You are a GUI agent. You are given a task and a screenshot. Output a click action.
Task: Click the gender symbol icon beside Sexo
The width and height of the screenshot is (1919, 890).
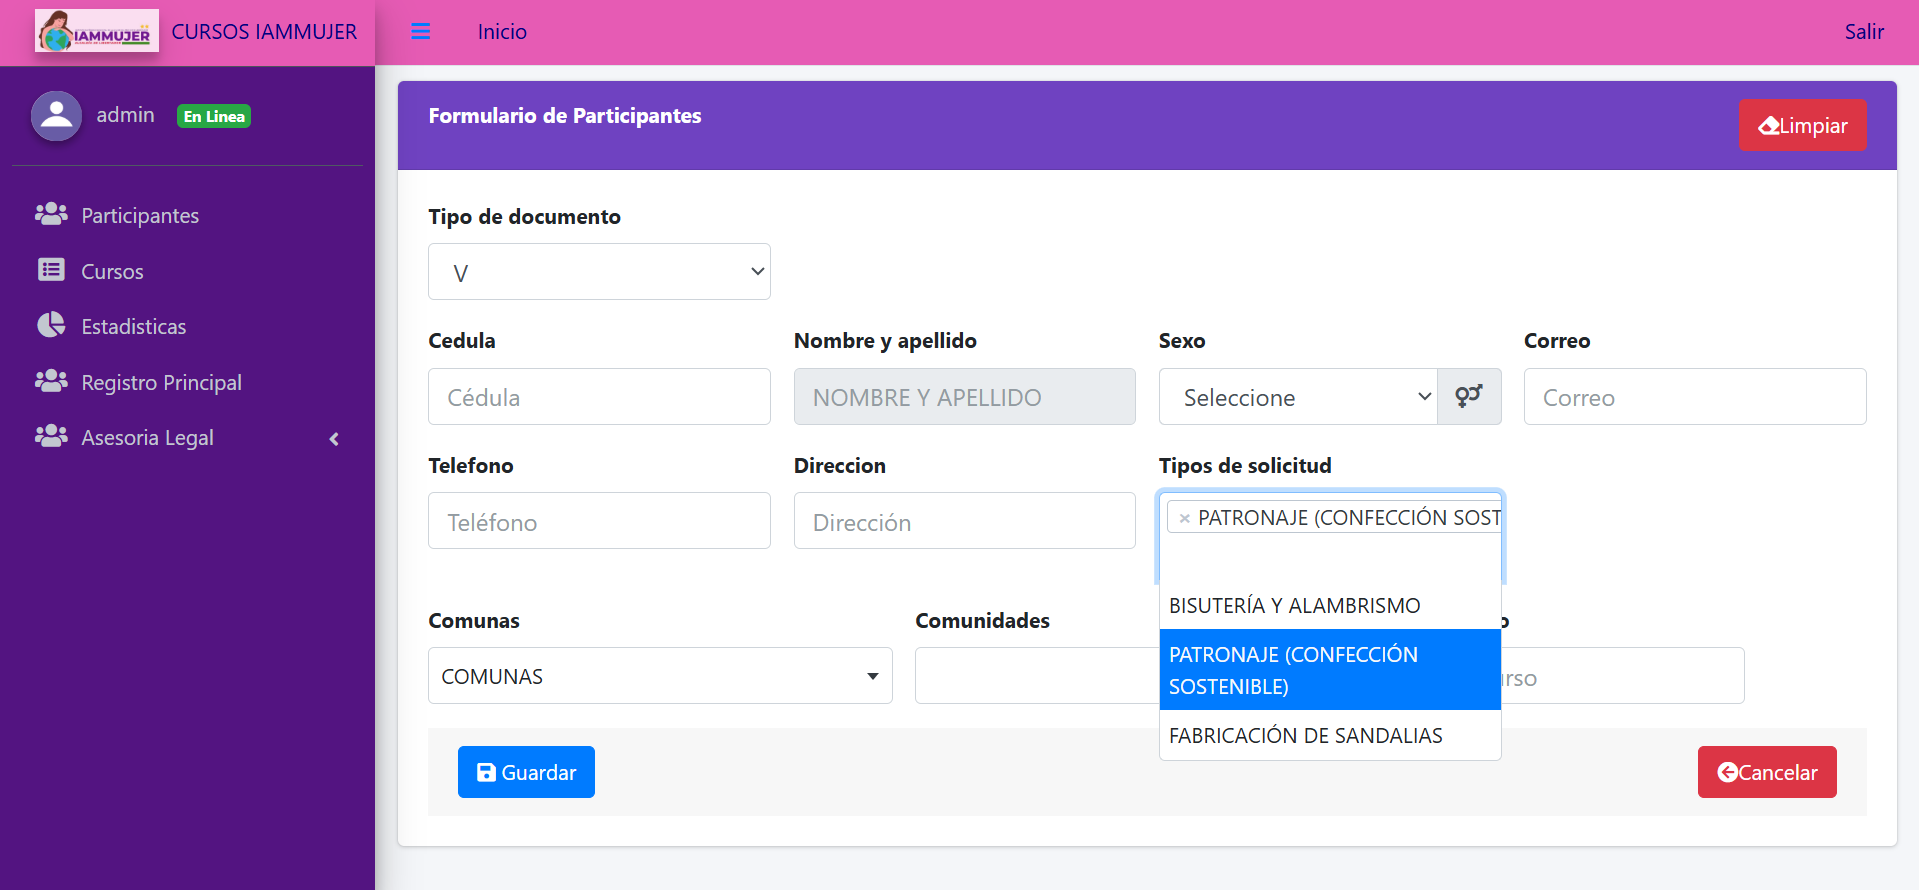tap(1468, 397)
